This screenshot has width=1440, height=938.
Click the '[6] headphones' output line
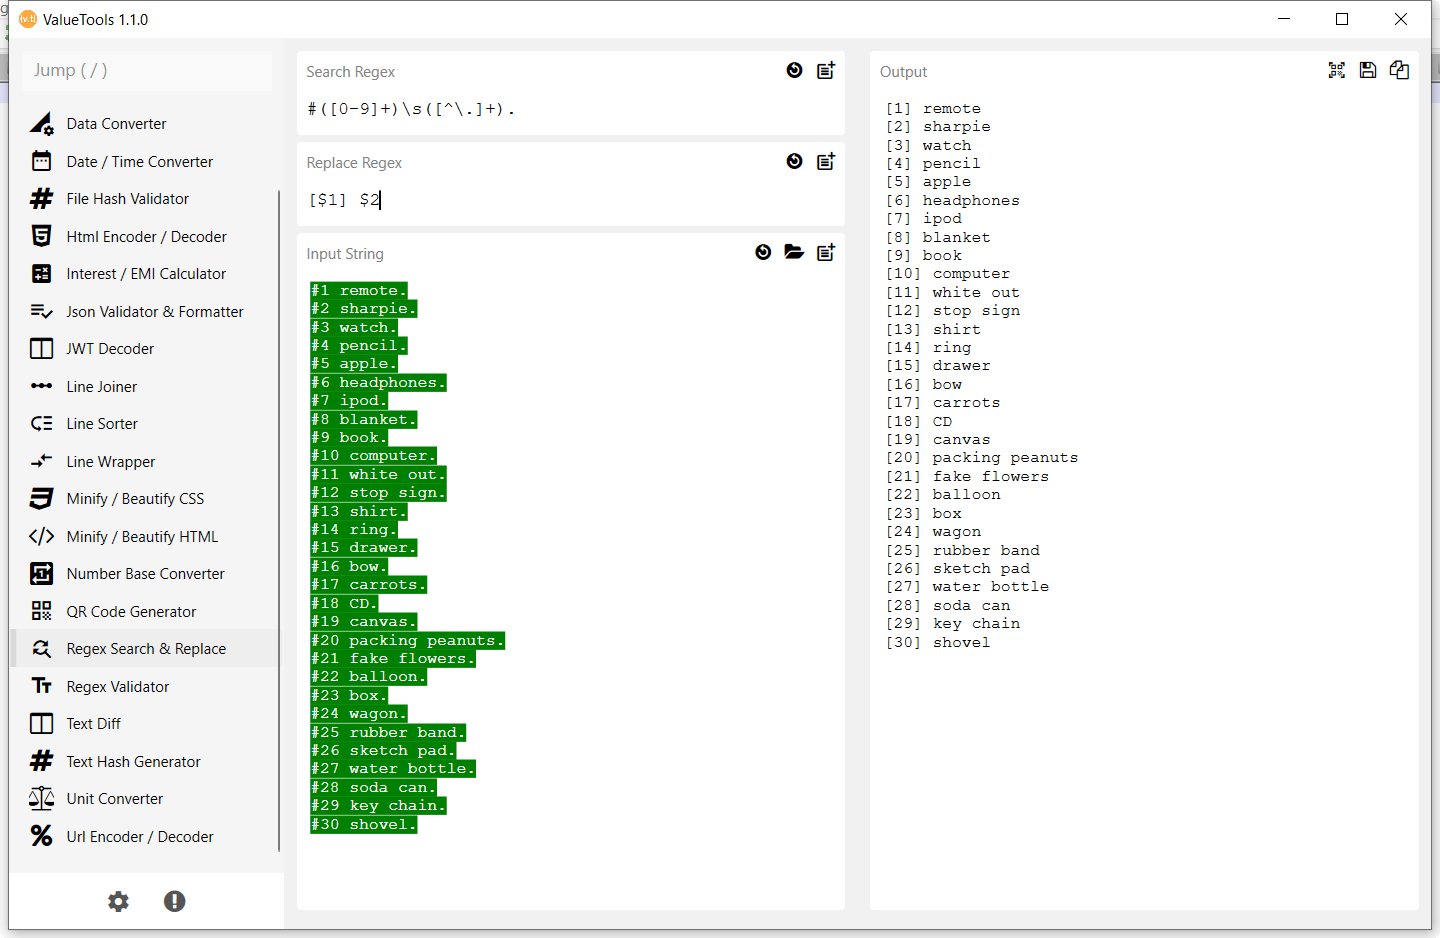click(x=953, y=200)
